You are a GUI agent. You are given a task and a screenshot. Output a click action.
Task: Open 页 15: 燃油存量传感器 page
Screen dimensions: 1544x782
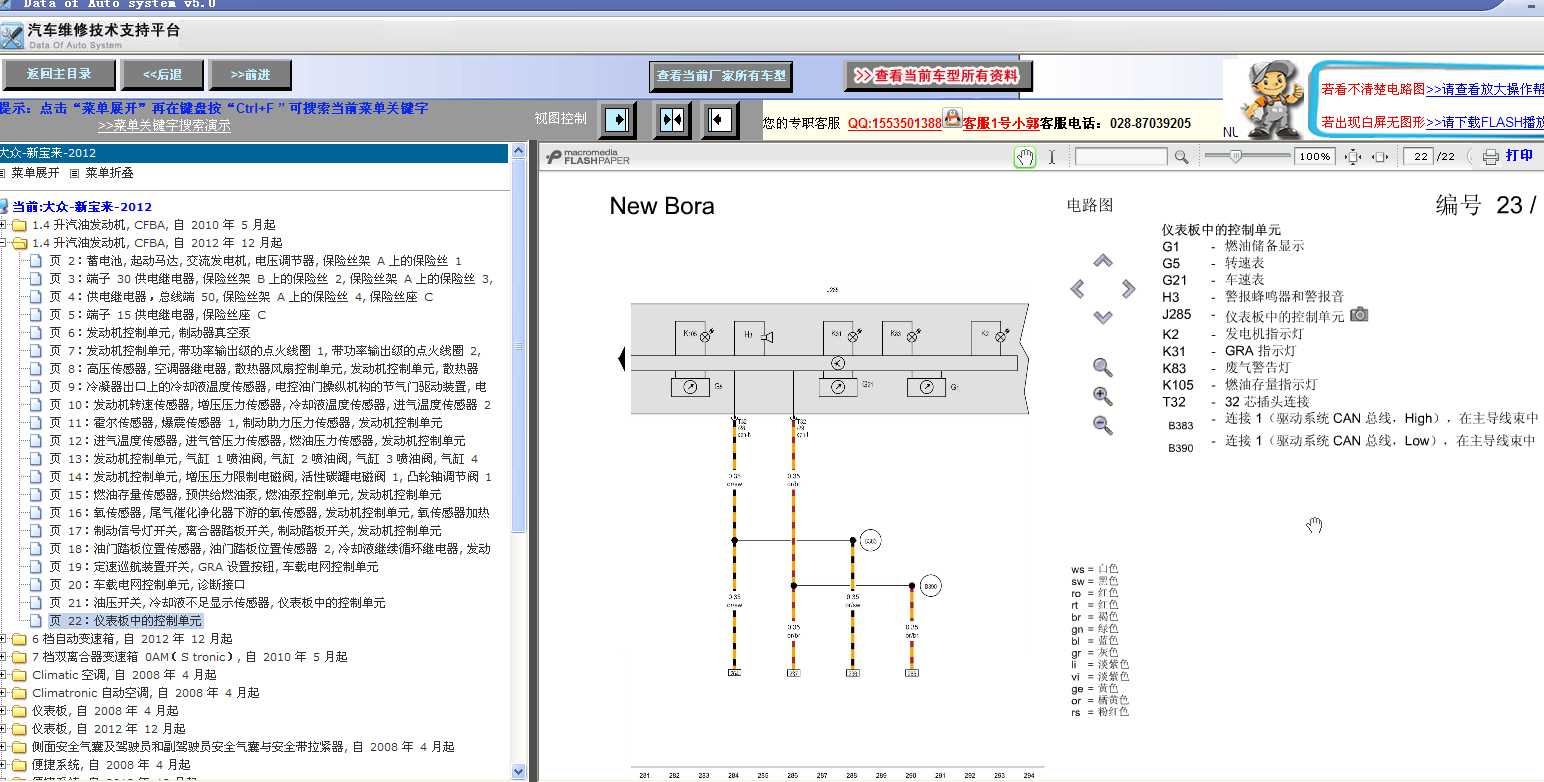click(245, 495)
